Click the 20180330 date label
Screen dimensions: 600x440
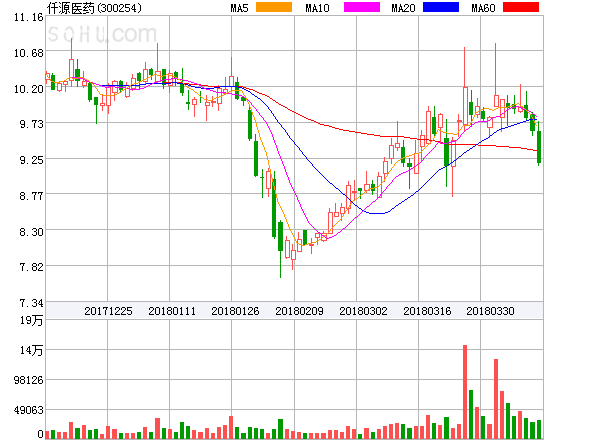(x=490, y=311)
